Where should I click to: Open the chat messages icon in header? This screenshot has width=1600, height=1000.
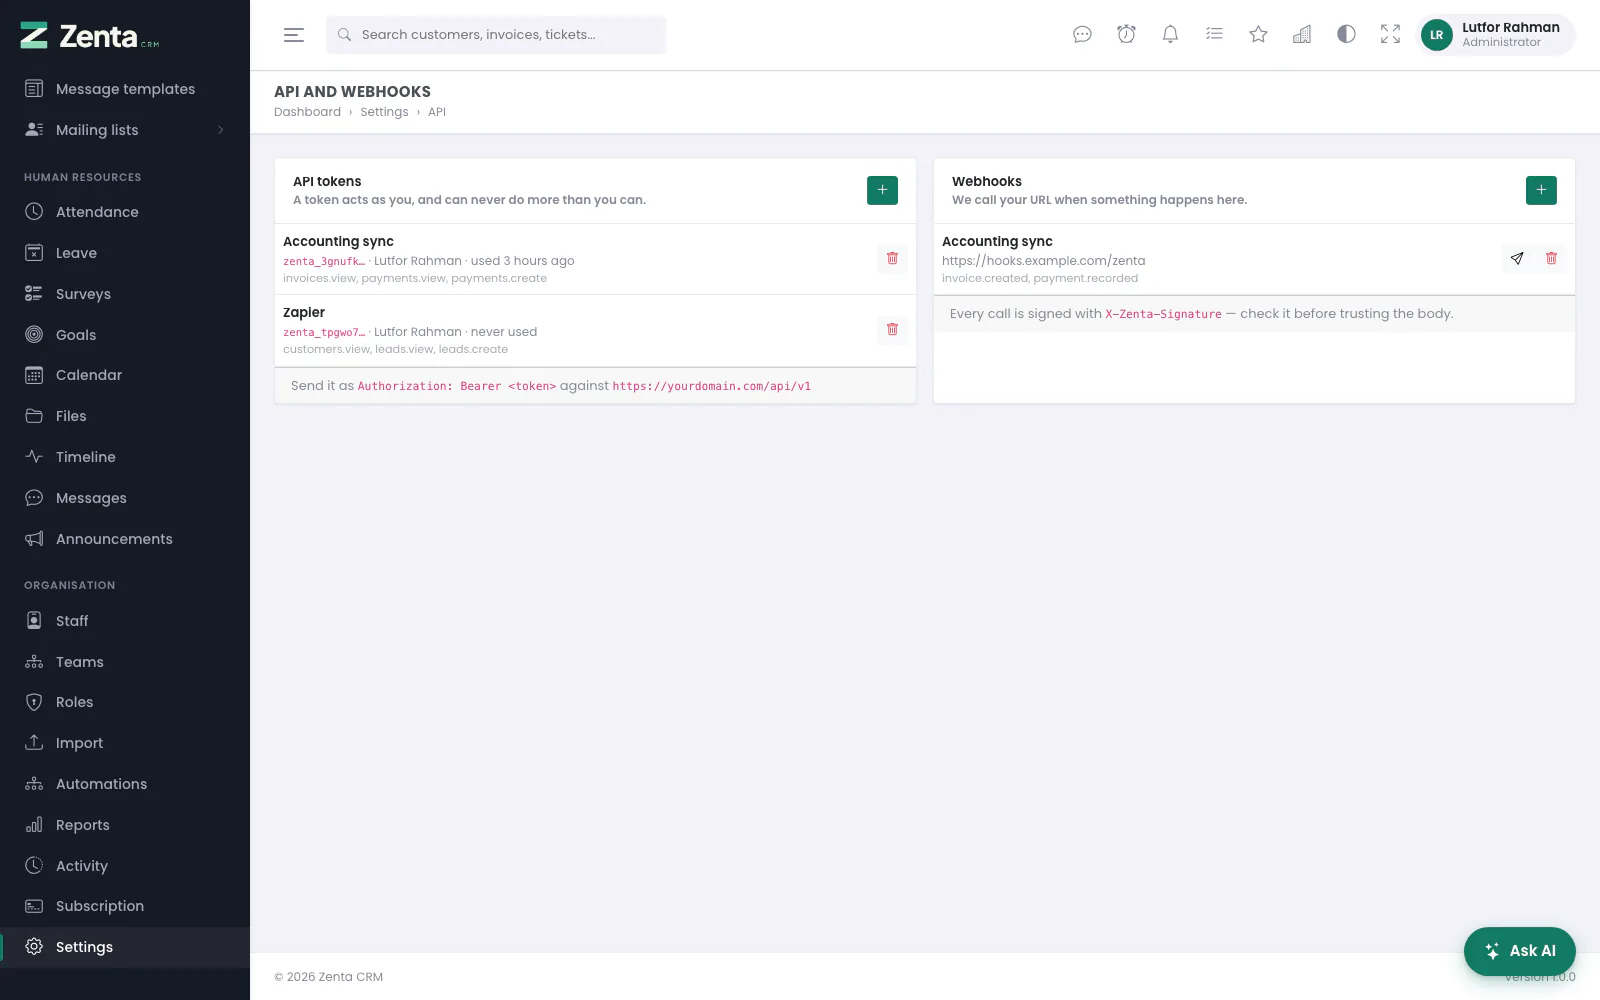(1082, 35)
